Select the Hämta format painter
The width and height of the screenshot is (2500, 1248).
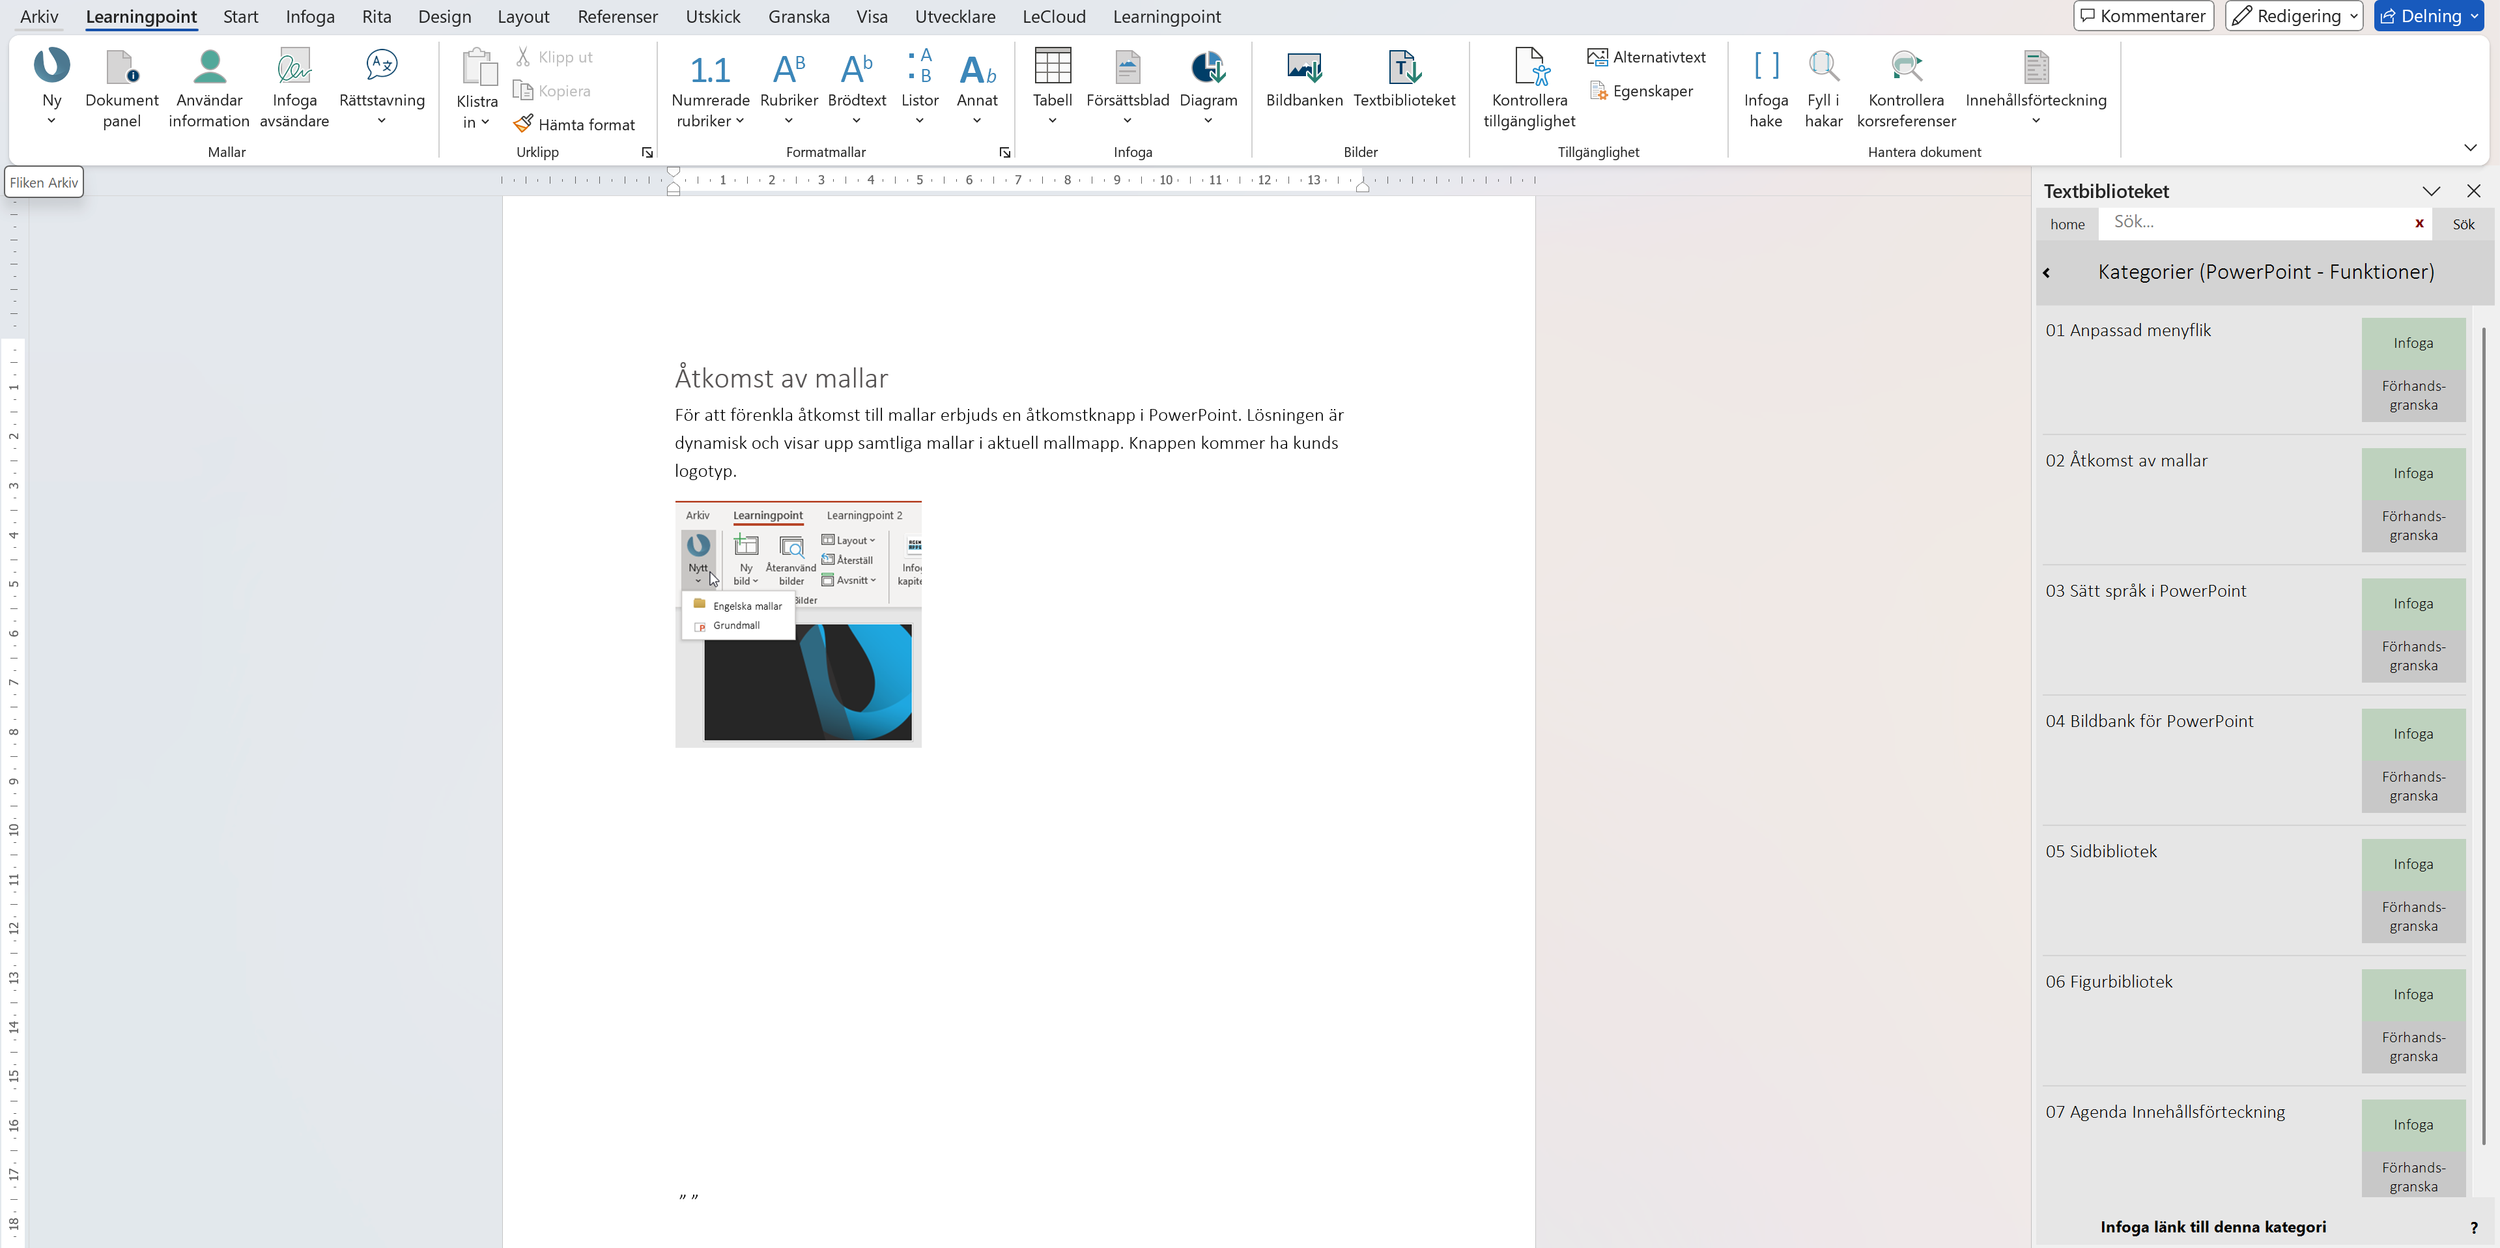point(575,124)
